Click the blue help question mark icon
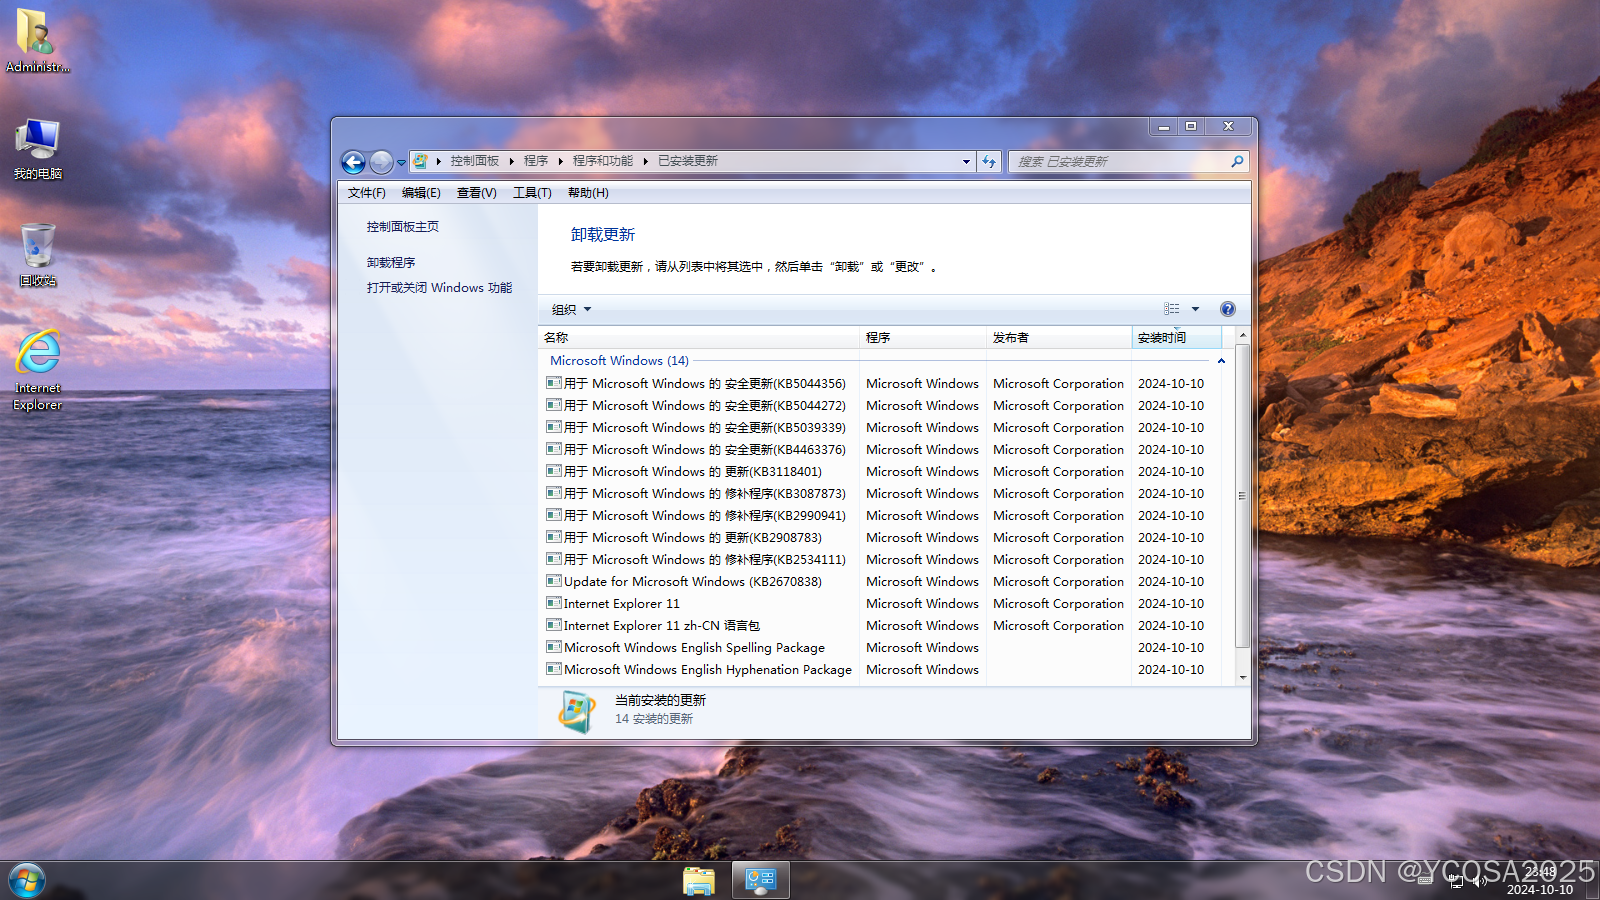This screenshot has height=900, width=1600. [1228, 309]
